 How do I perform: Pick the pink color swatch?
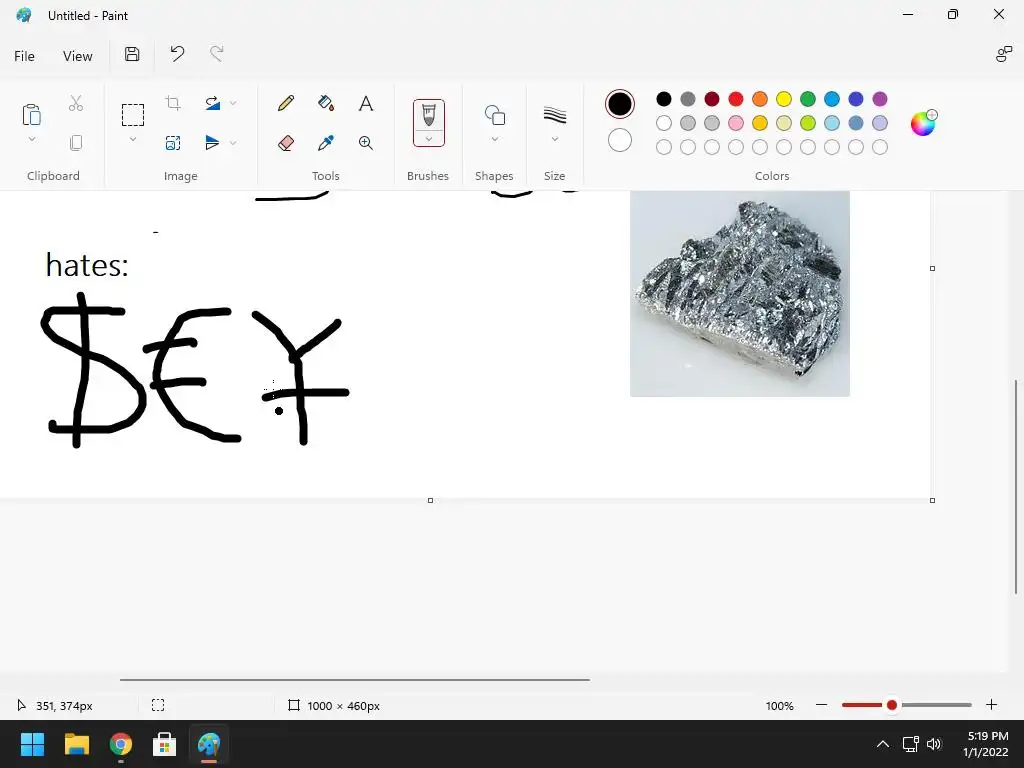tap(735, 123)
